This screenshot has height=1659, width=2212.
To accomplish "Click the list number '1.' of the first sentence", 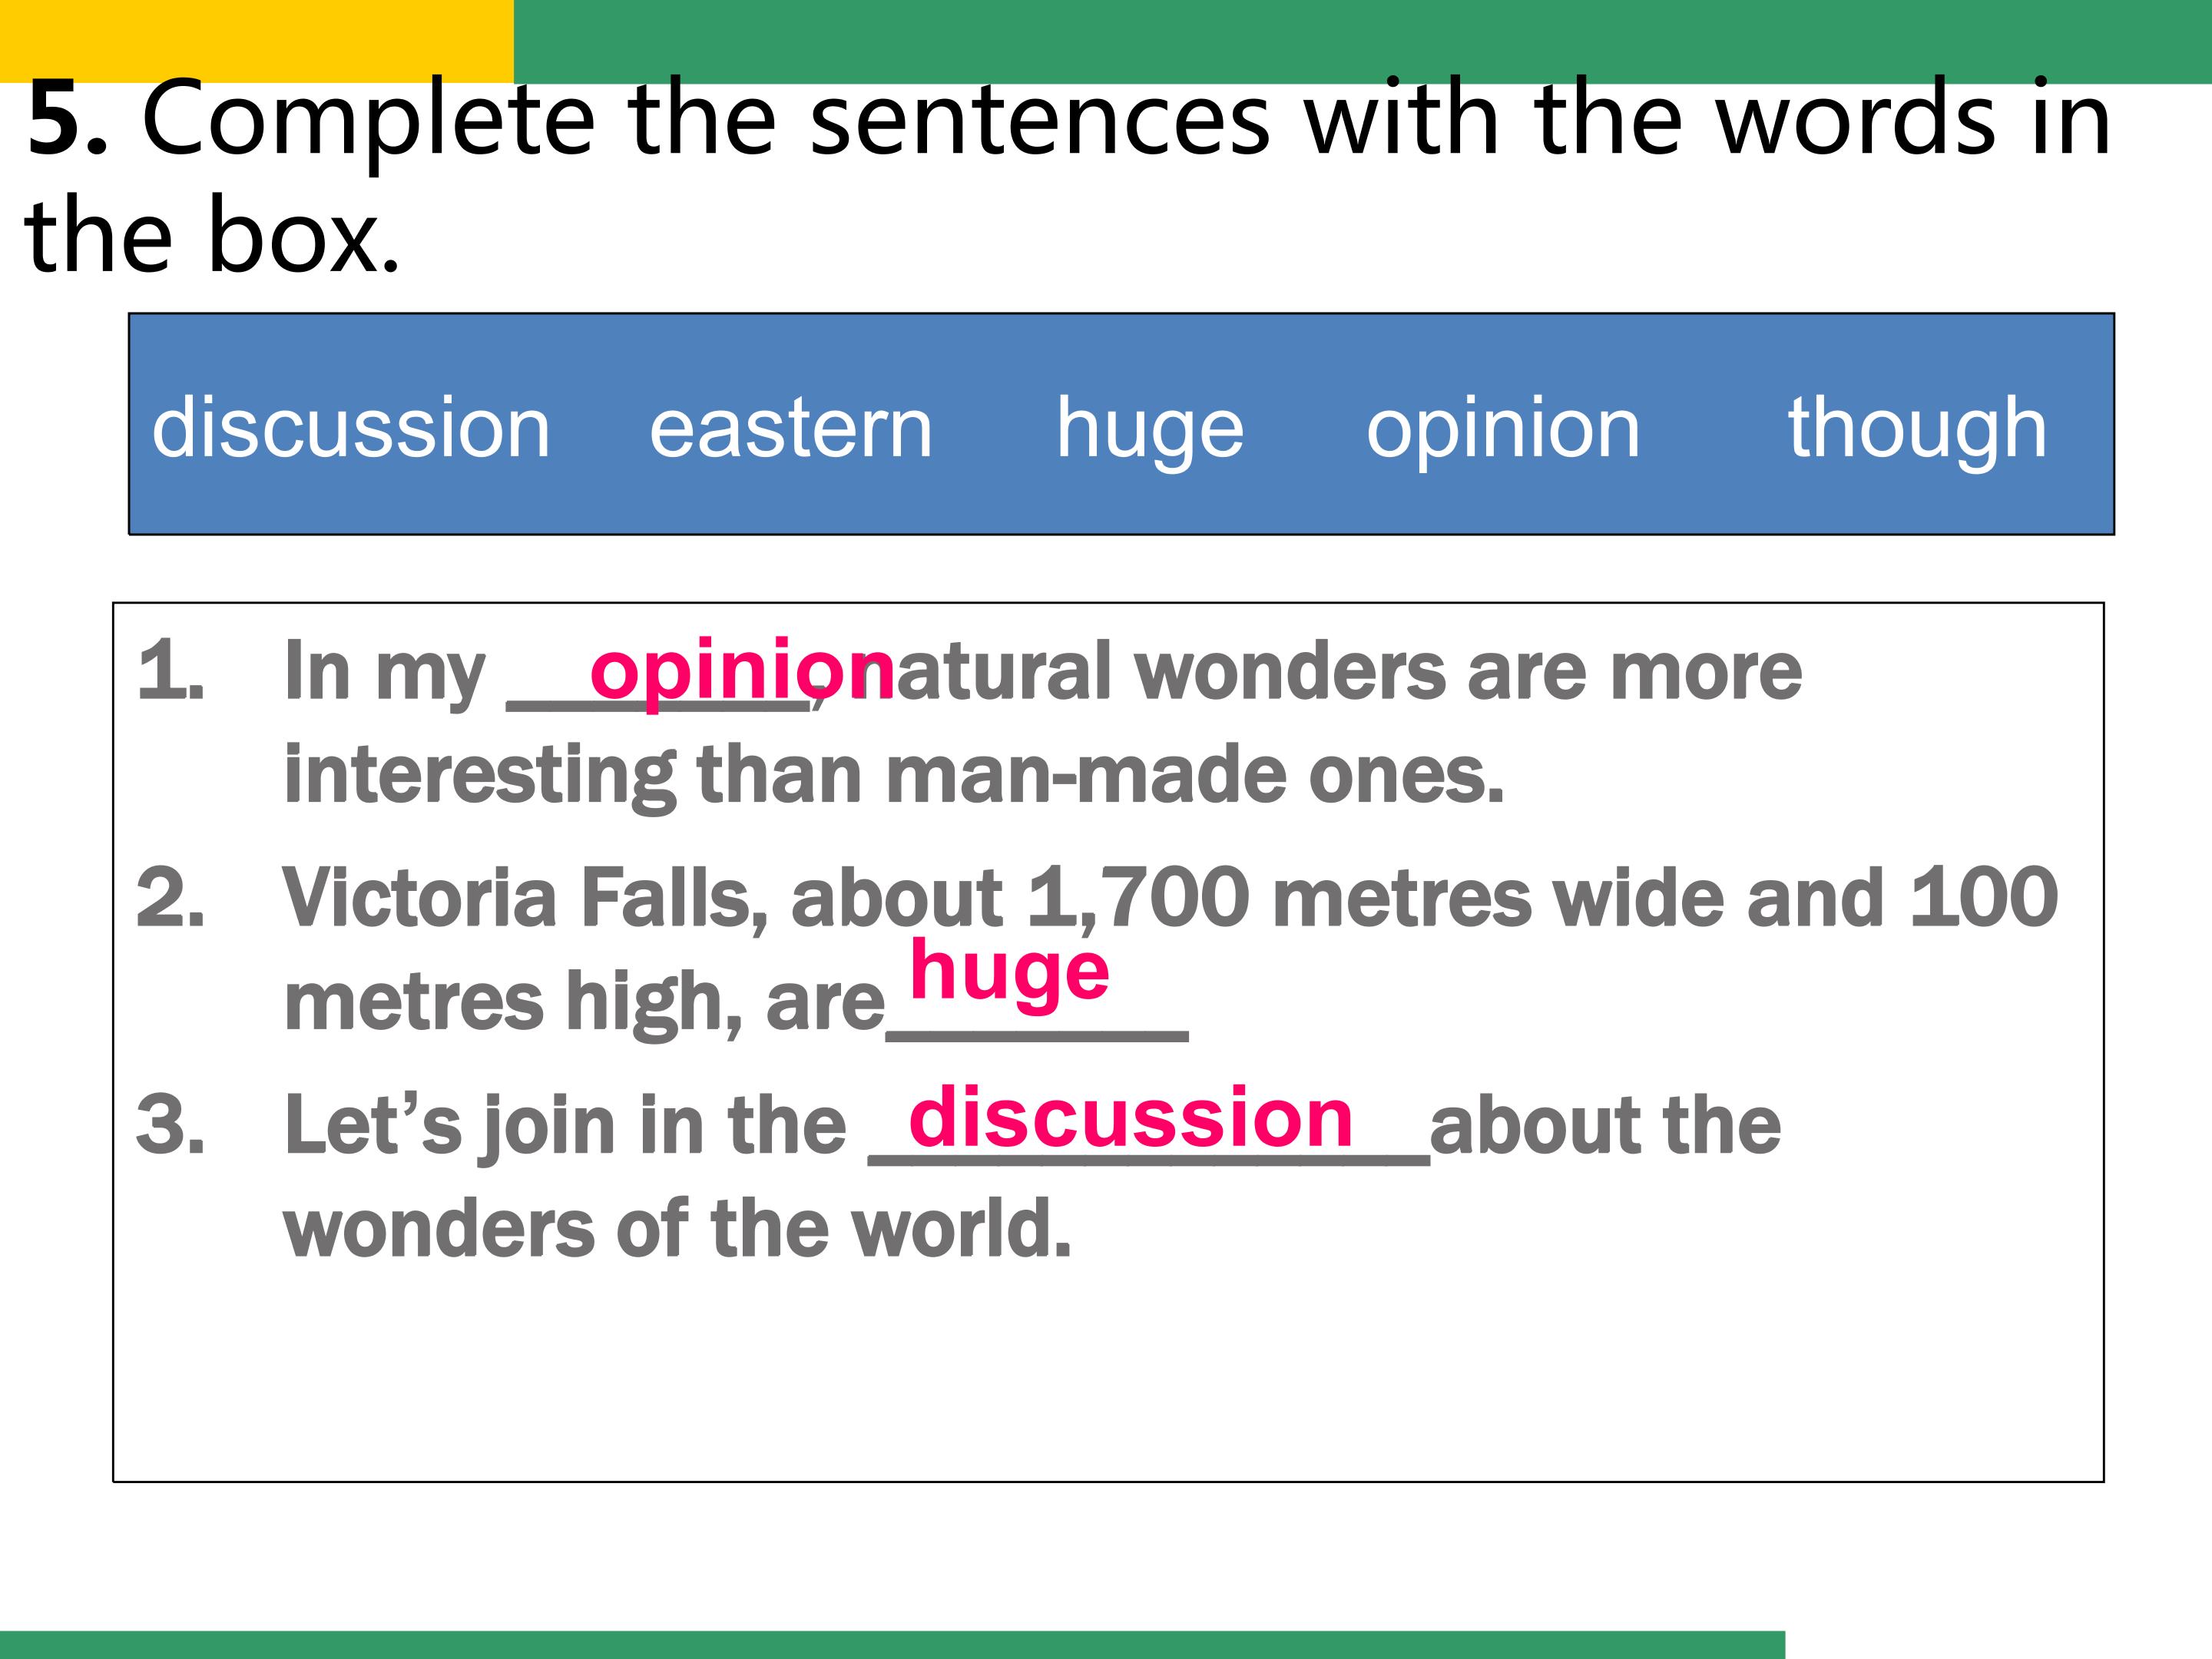I will (171, 670).
